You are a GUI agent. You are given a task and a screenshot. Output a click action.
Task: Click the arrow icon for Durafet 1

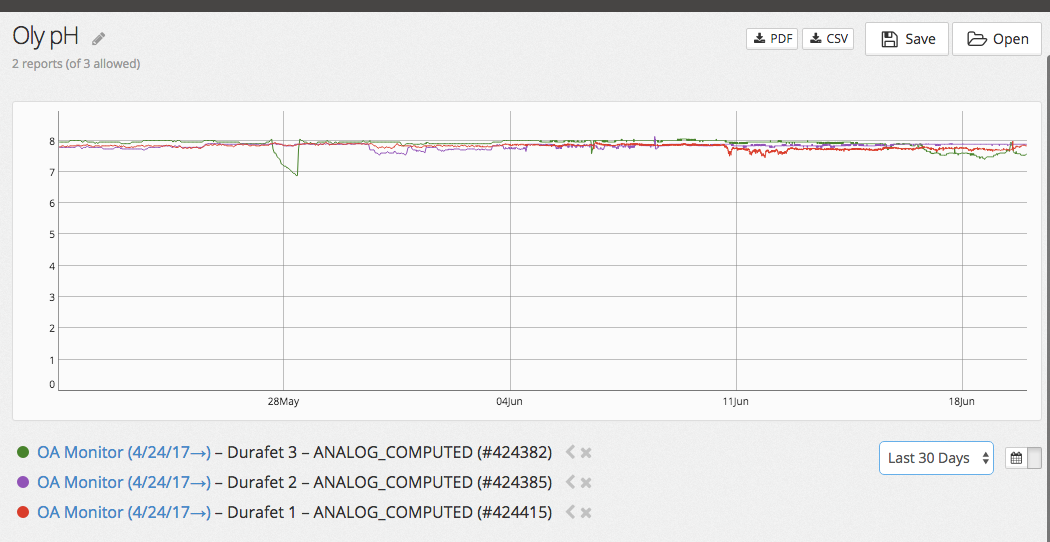[x=570, y=513]
